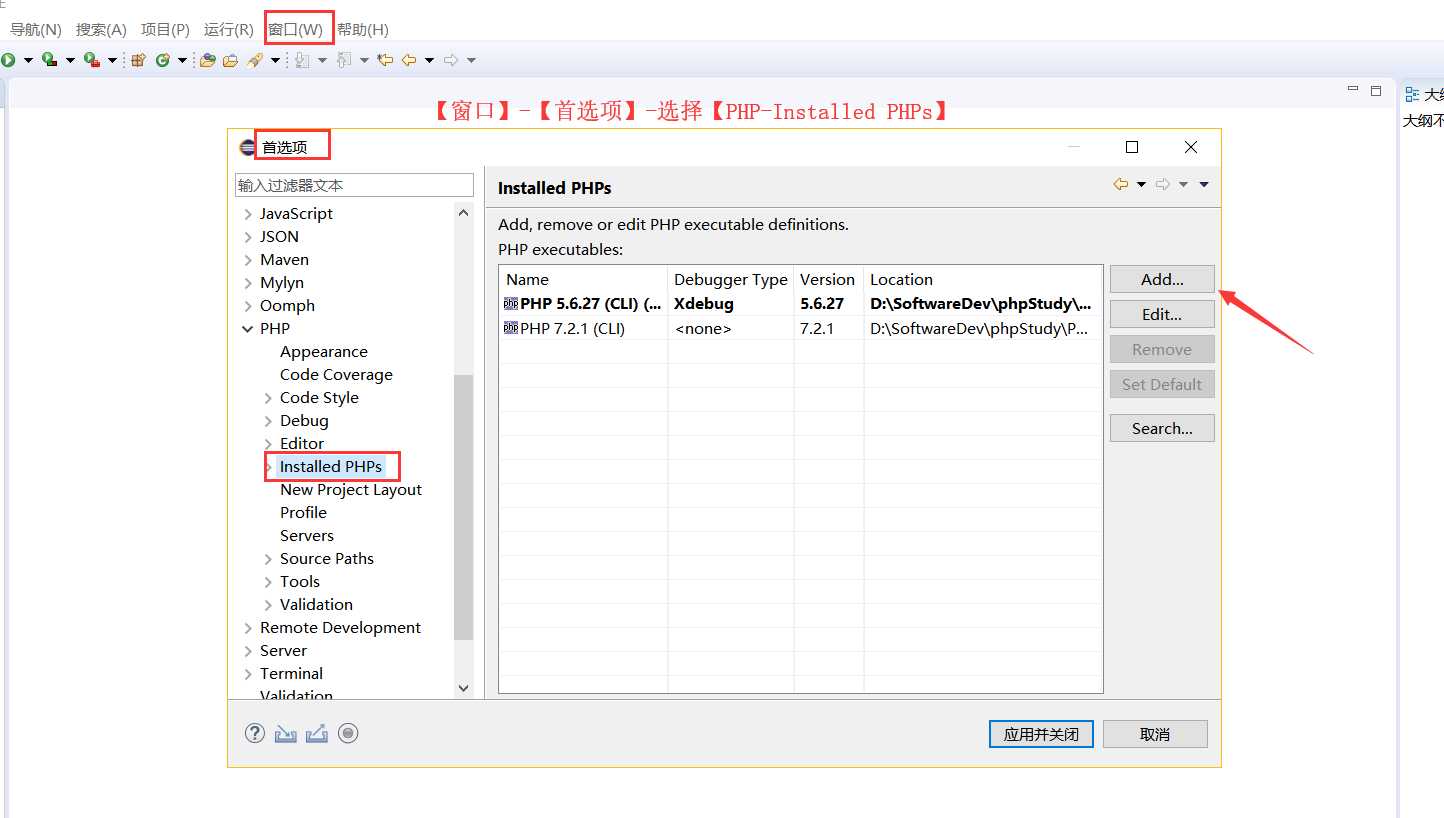Open the 帮助(H) menu
Image resolution: width=1444 pixels, height=818 pixels.
point(363,29)
